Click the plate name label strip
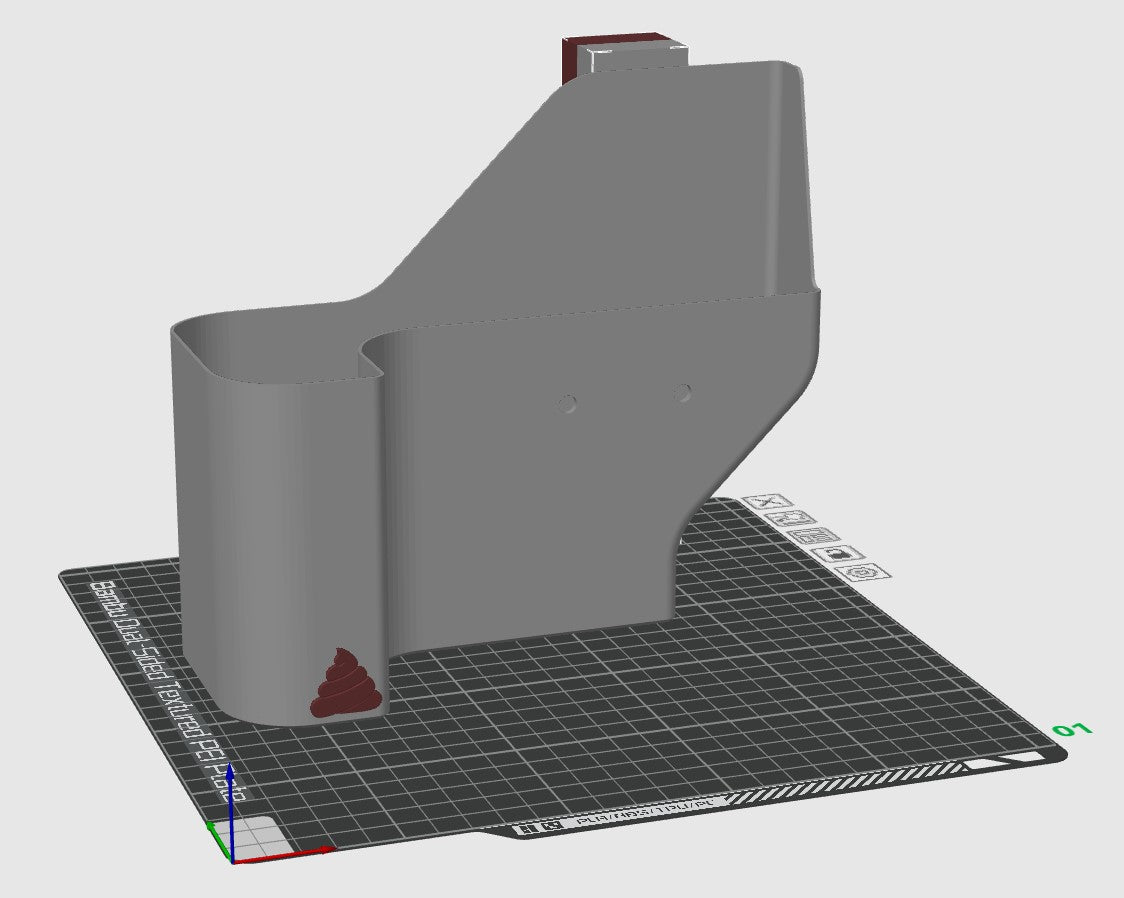 coord(168,692)
